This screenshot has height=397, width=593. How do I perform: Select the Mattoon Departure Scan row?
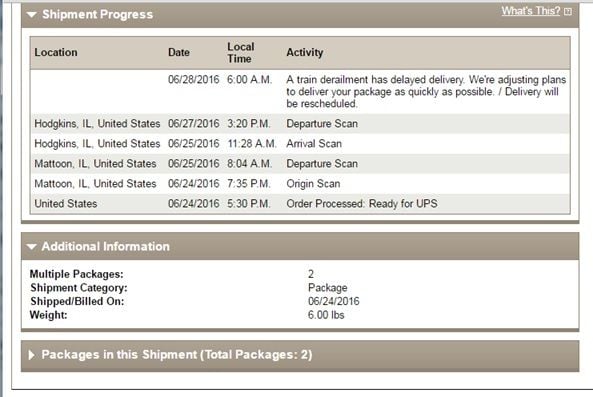[300, 164]
